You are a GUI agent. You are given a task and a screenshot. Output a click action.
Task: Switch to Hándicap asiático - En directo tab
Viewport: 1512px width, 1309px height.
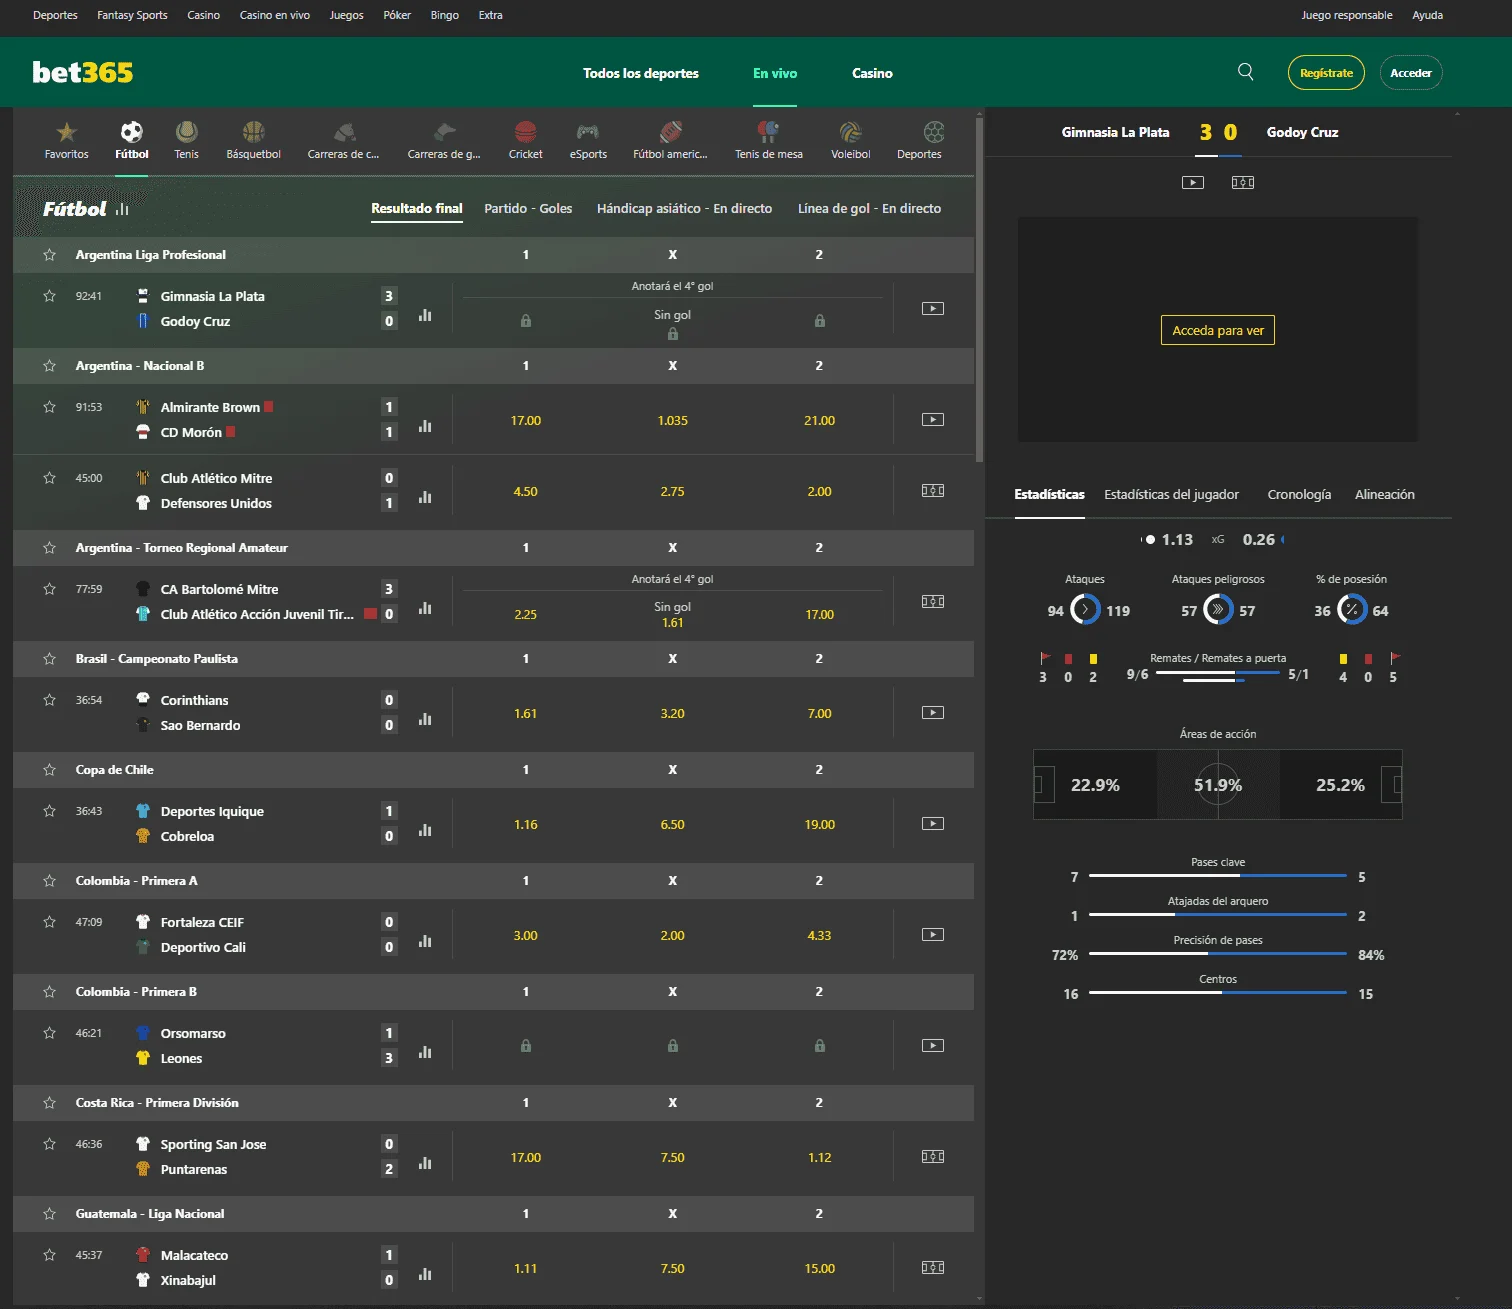coord(684,209)
